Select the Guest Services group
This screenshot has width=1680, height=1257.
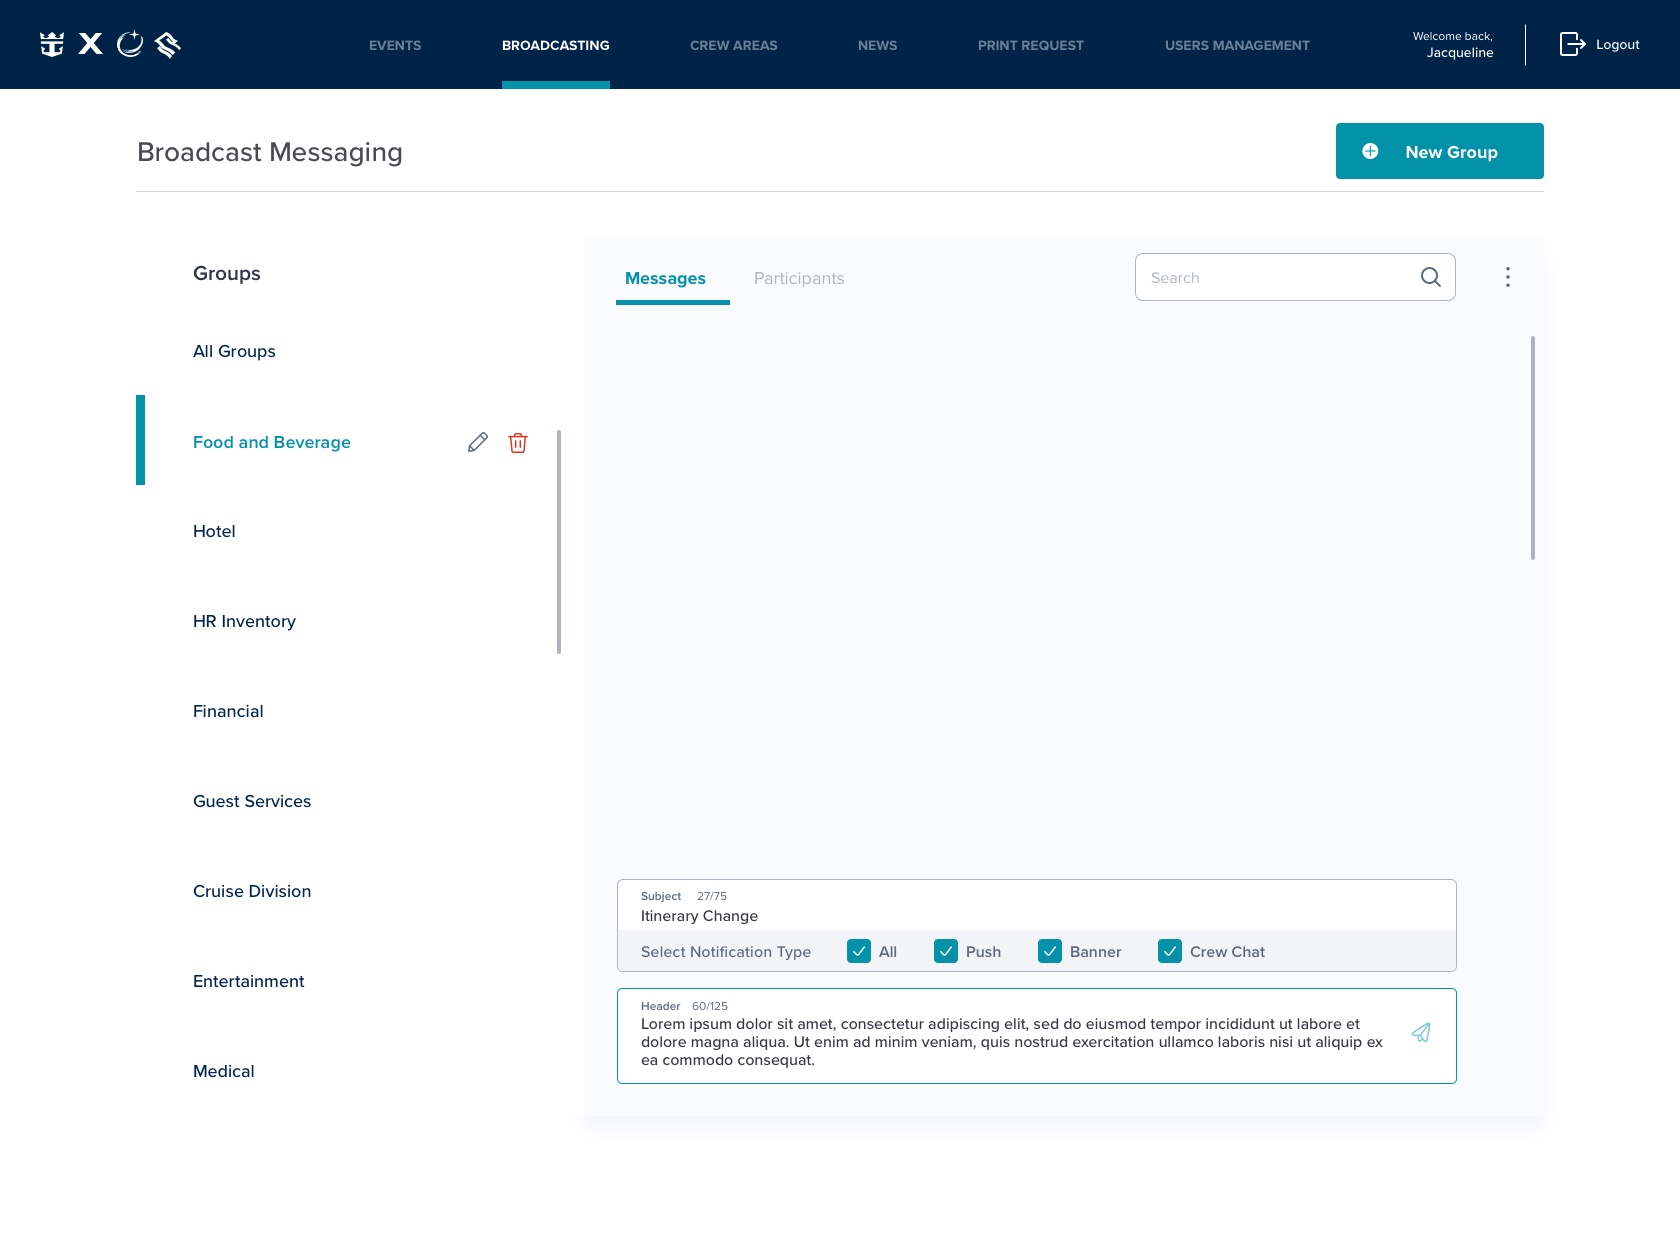[252, 801]
